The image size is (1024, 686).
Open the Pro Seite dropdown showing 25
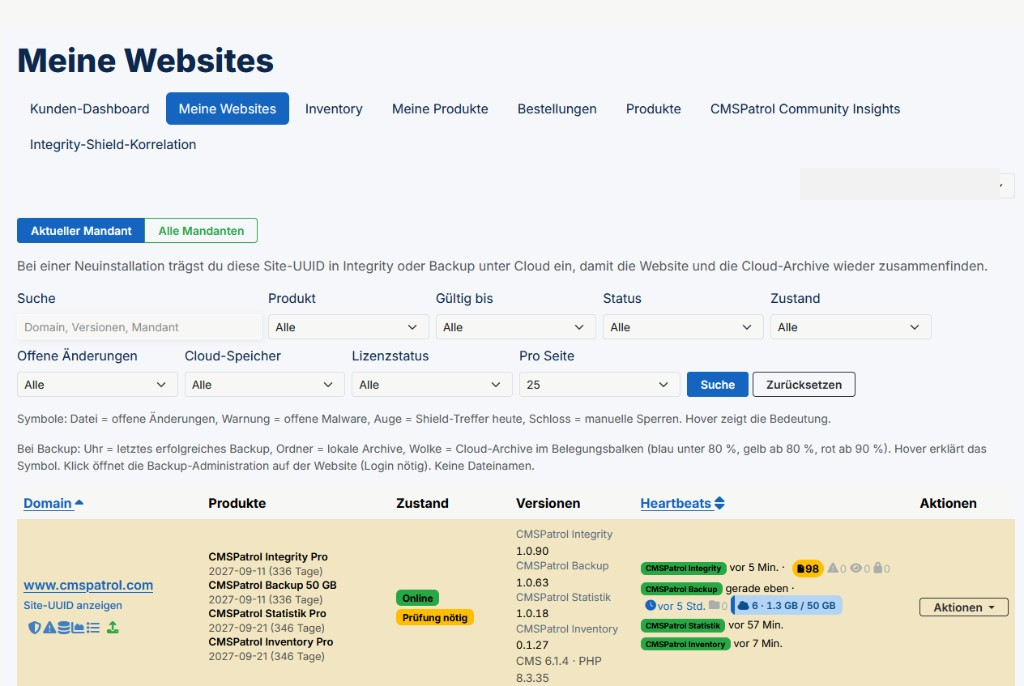pyautogui.click(x=600, y=385)
